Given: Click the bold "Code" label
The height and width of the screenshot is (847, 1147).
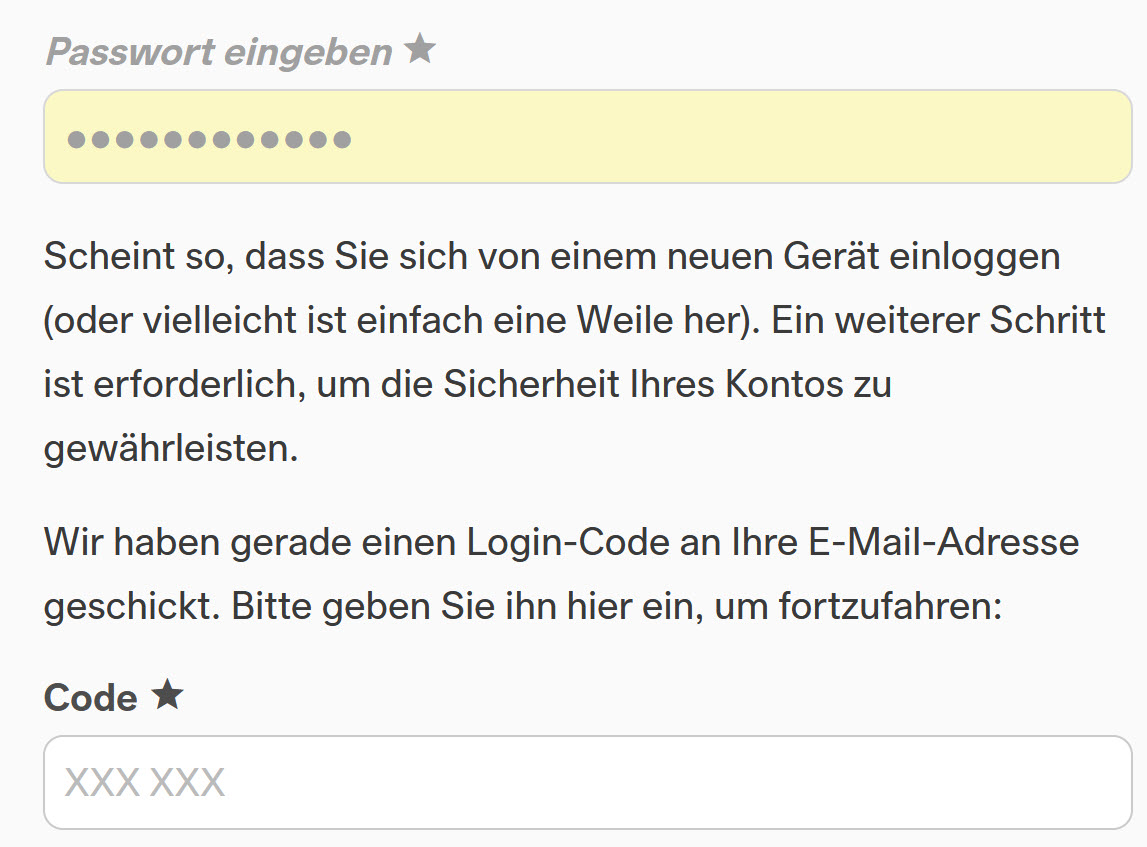Looking at the screenshot, I should (x=90, y=697).
